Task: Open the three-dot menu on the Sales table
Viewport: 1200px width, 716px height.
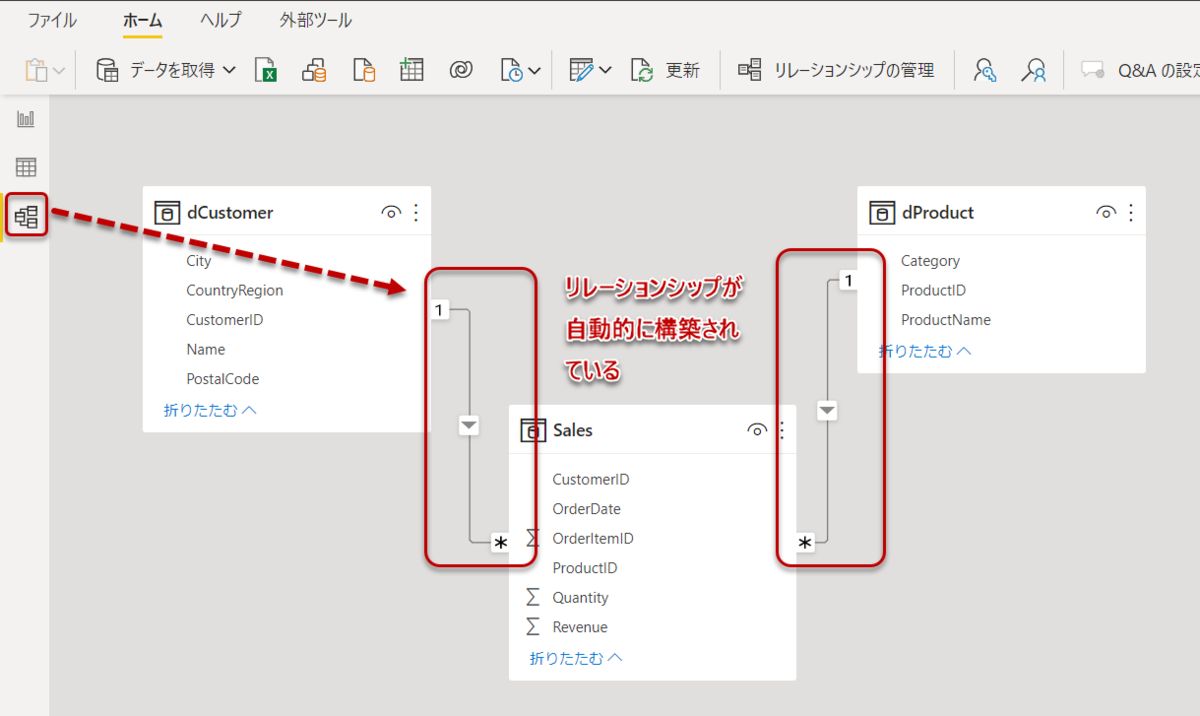Action: (x=781, y=429)
